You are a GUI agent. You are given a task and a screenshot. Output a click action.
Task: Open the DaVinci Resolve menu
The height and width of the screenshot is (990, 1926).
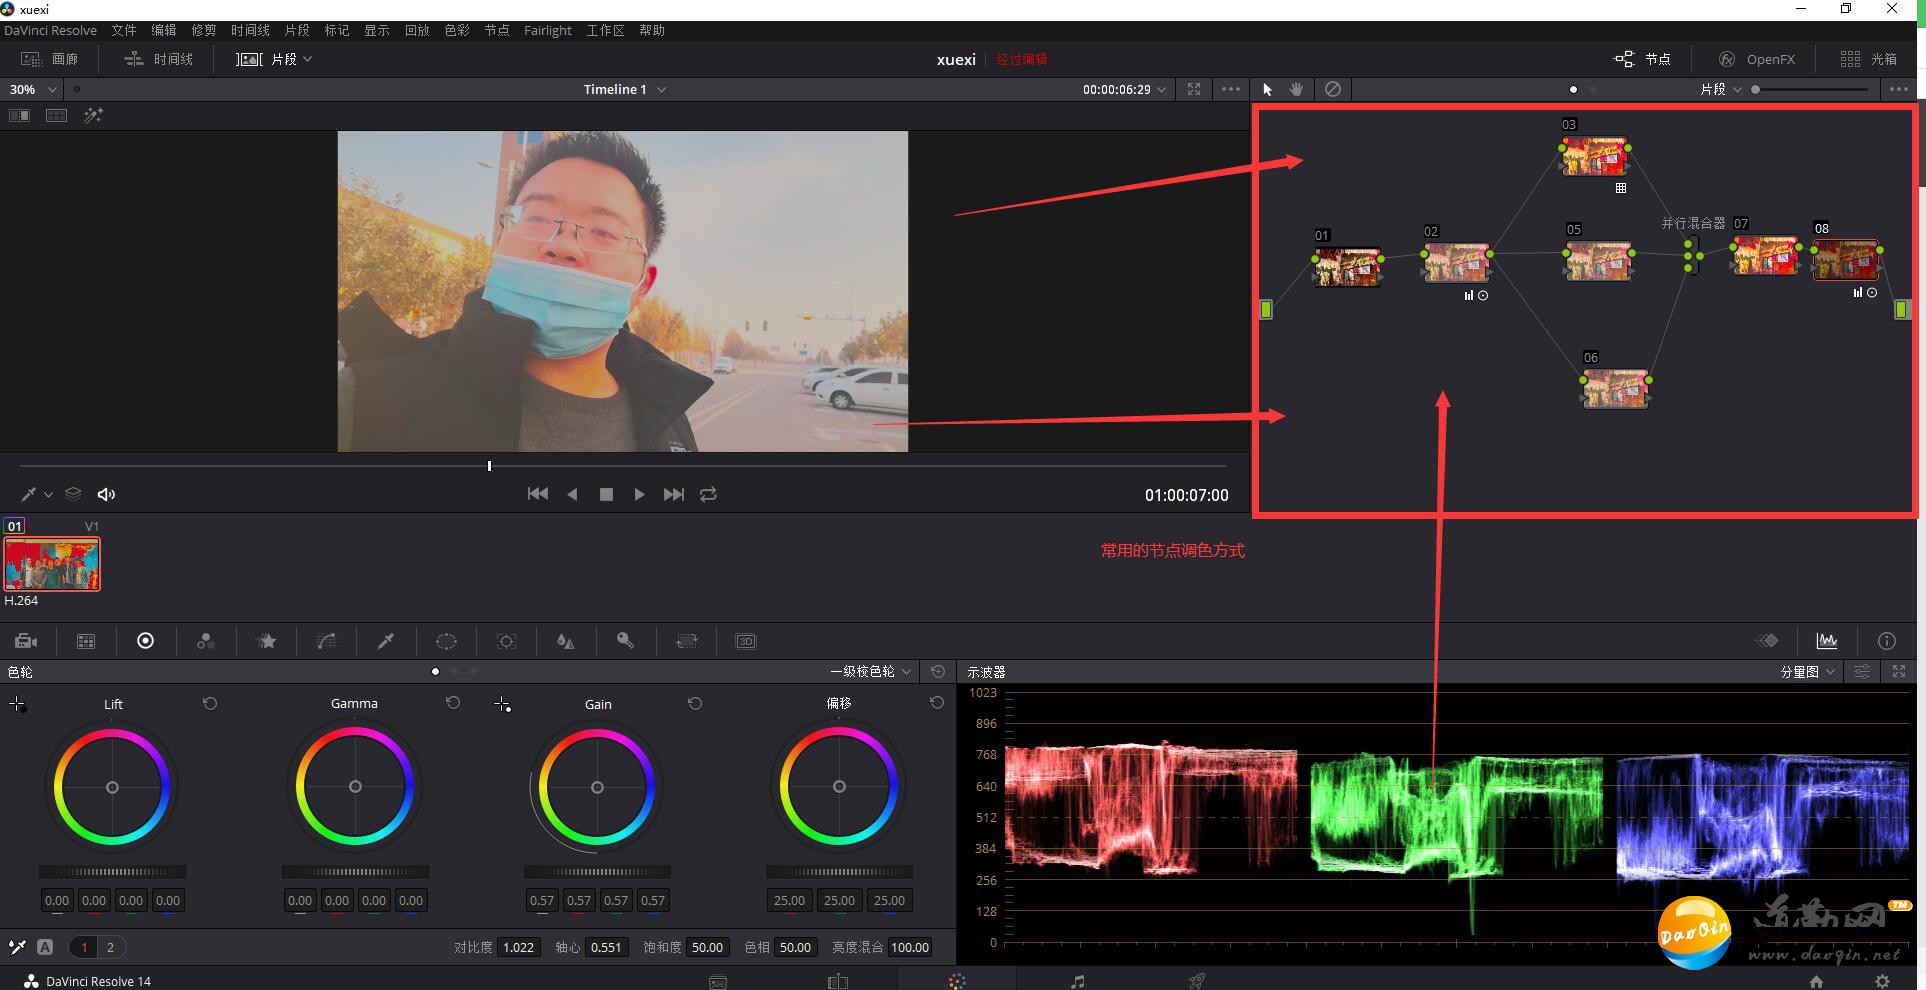click(50, 30)
